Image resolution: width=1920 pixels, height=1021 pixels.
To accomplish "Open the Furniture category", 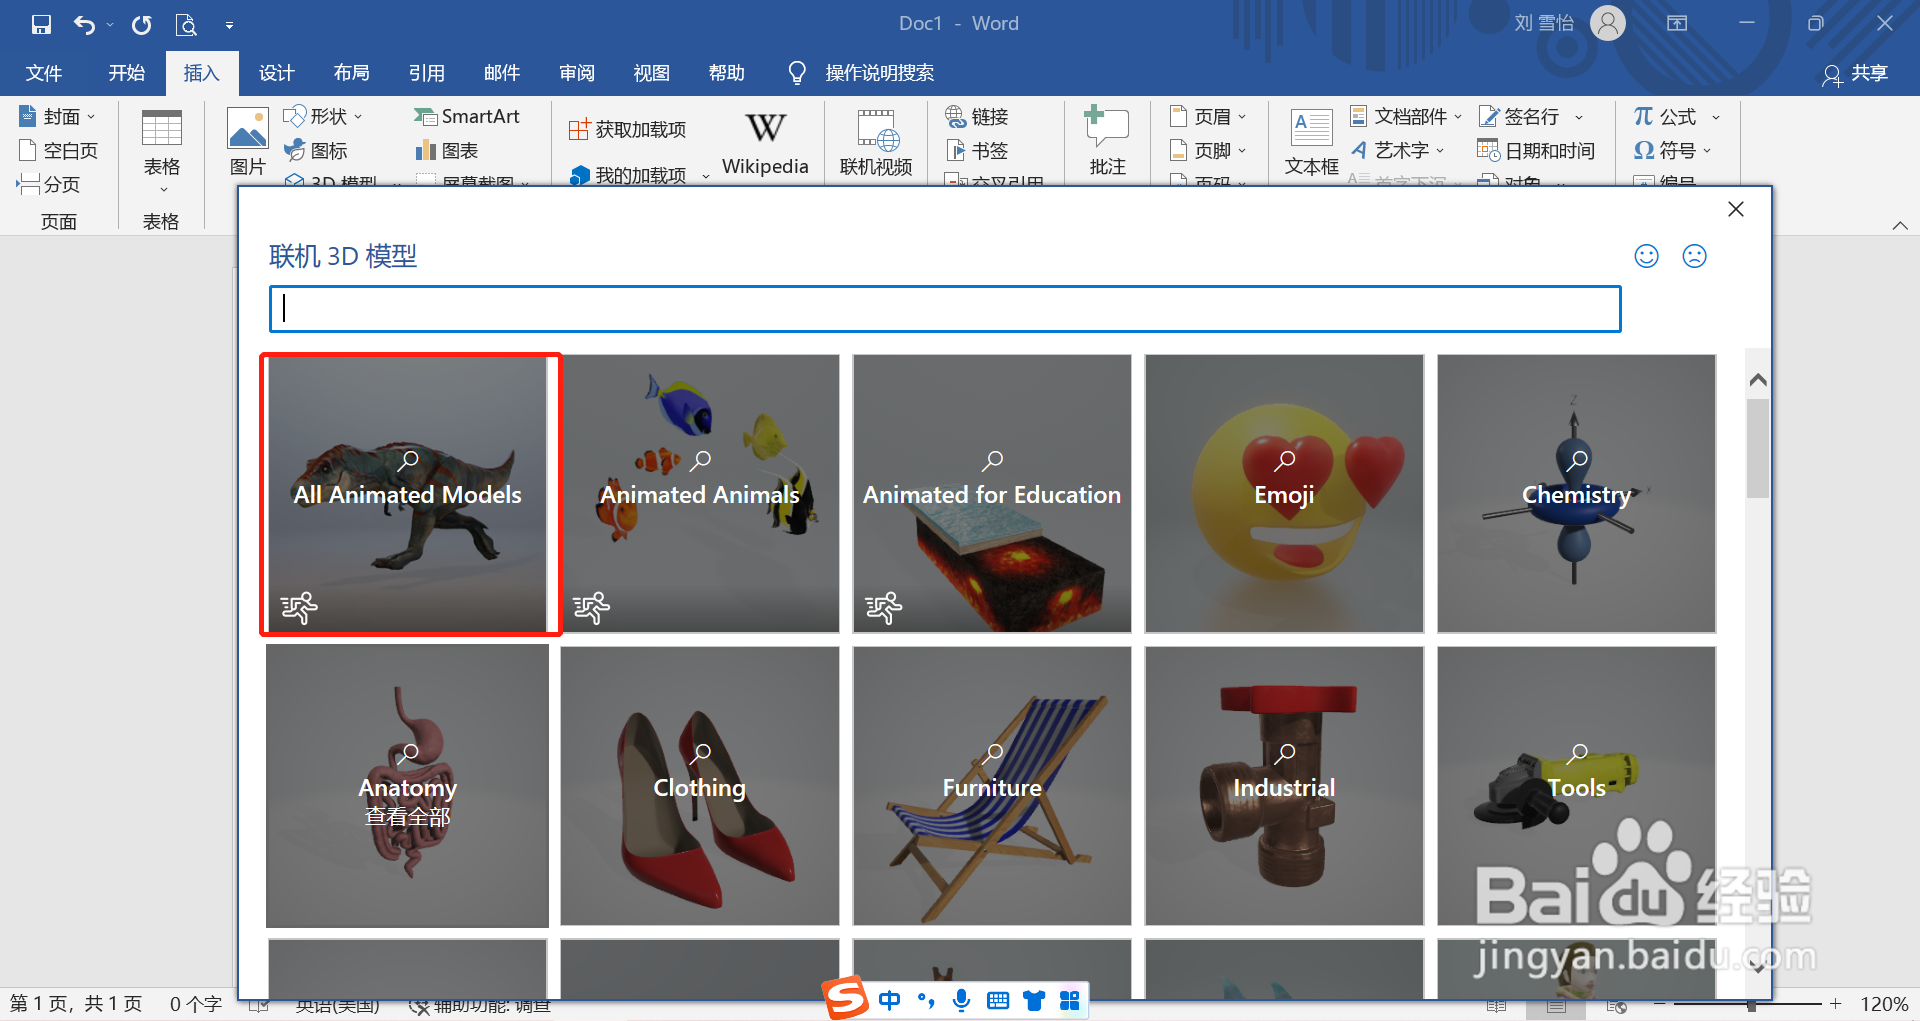I will [992, 786].
